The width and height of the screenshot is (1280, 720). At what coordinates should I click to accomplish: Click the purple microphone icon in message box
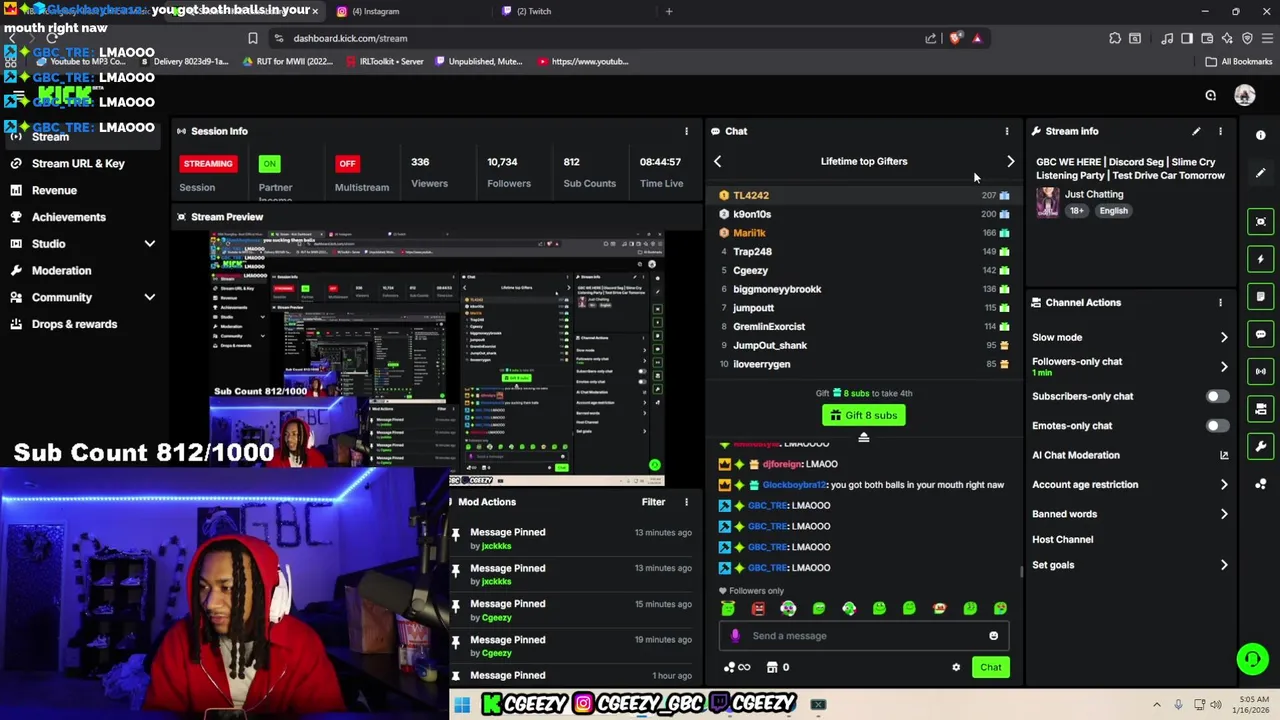click(x=735, y=636)
